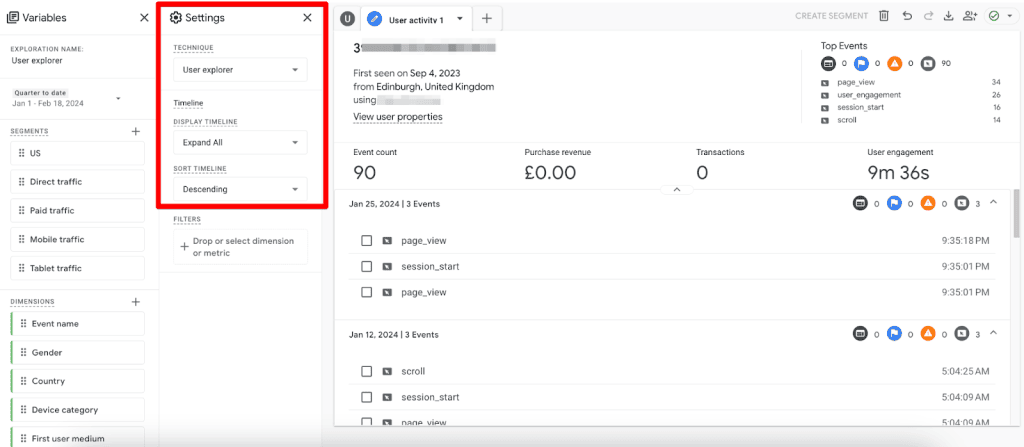Select the Paid traffic segment
The image size is (1024, 447).
coord(78,210)
